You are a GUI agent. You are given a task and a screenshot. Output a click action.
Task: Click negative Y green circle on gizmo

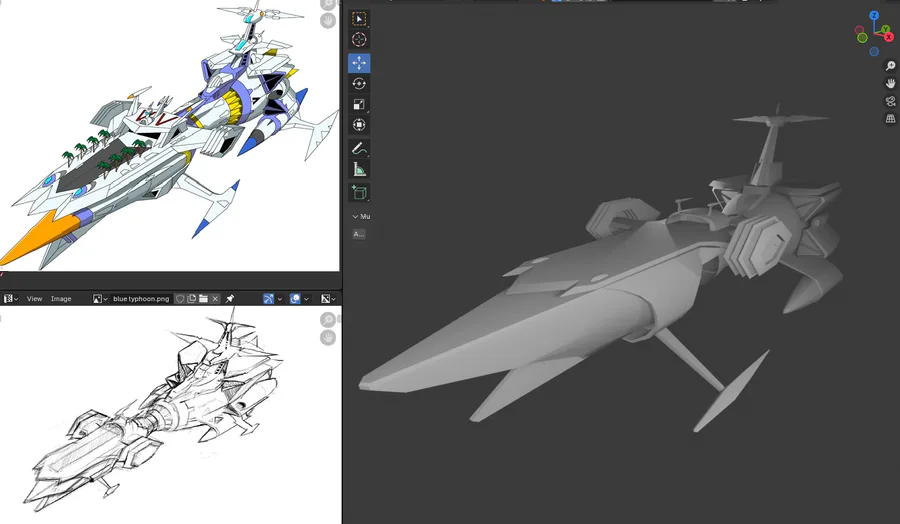tap(862, 38)
